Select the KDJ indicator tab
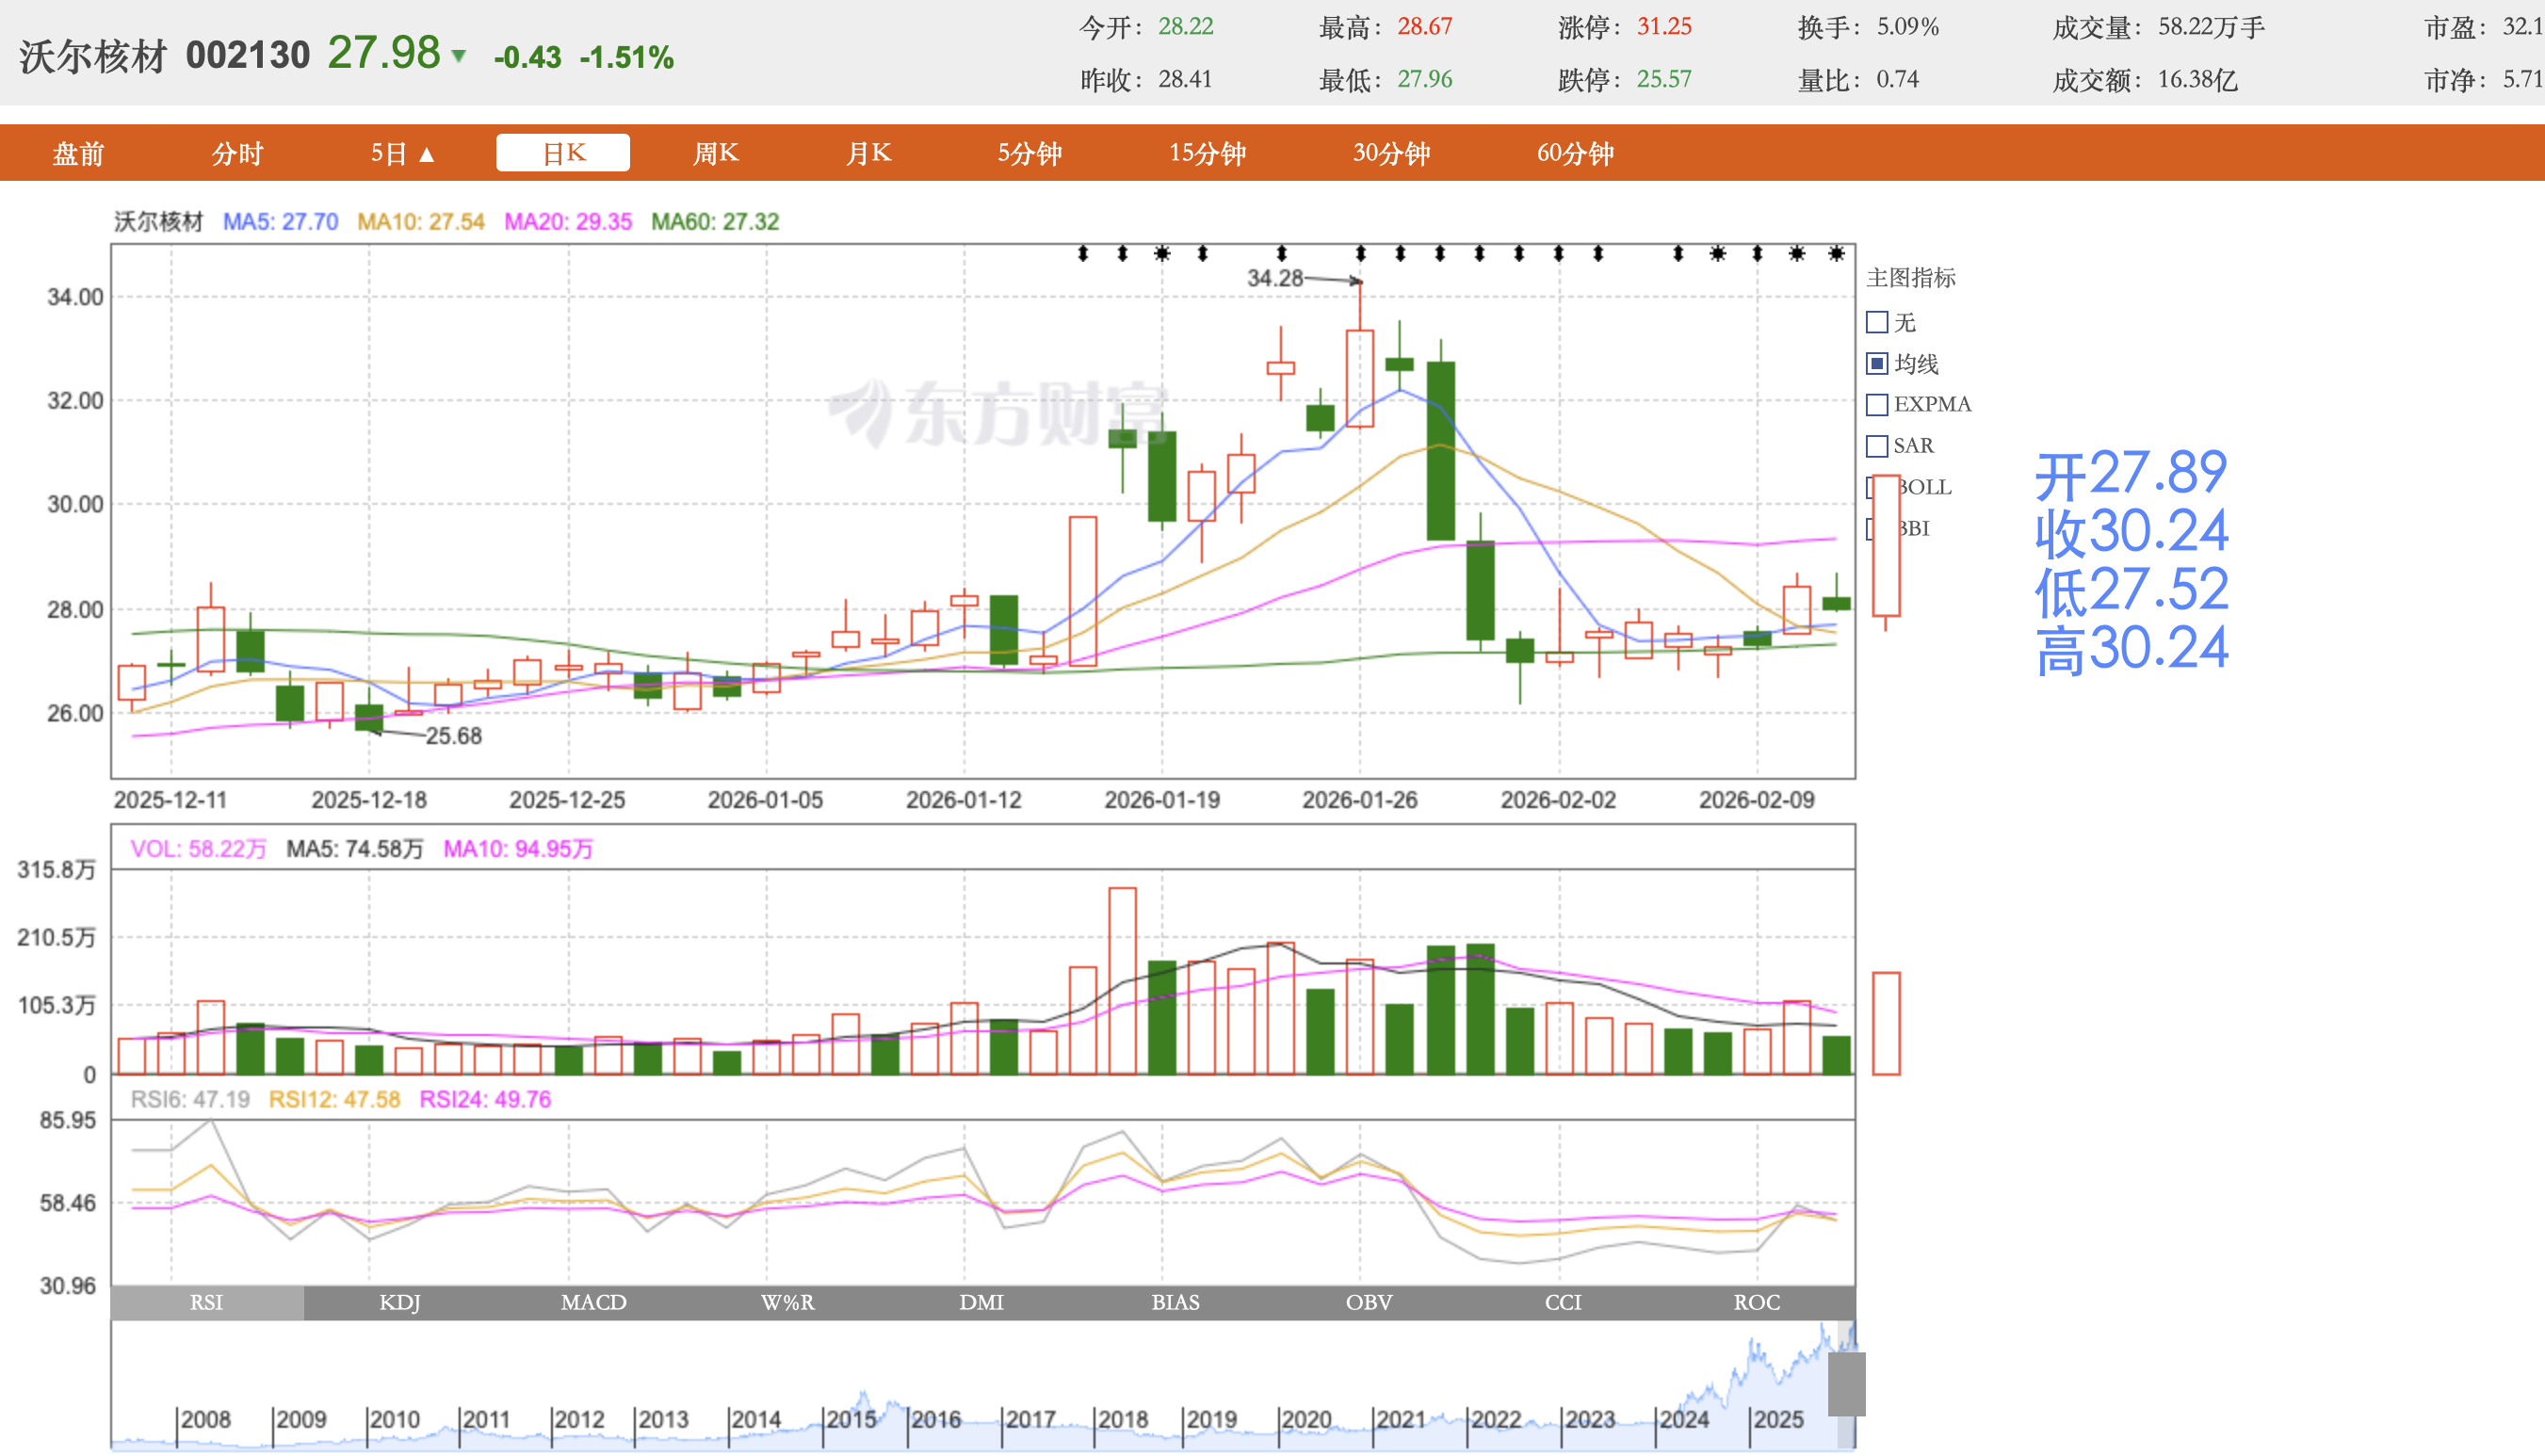2545x1456 pixels. coord(399,1302)
